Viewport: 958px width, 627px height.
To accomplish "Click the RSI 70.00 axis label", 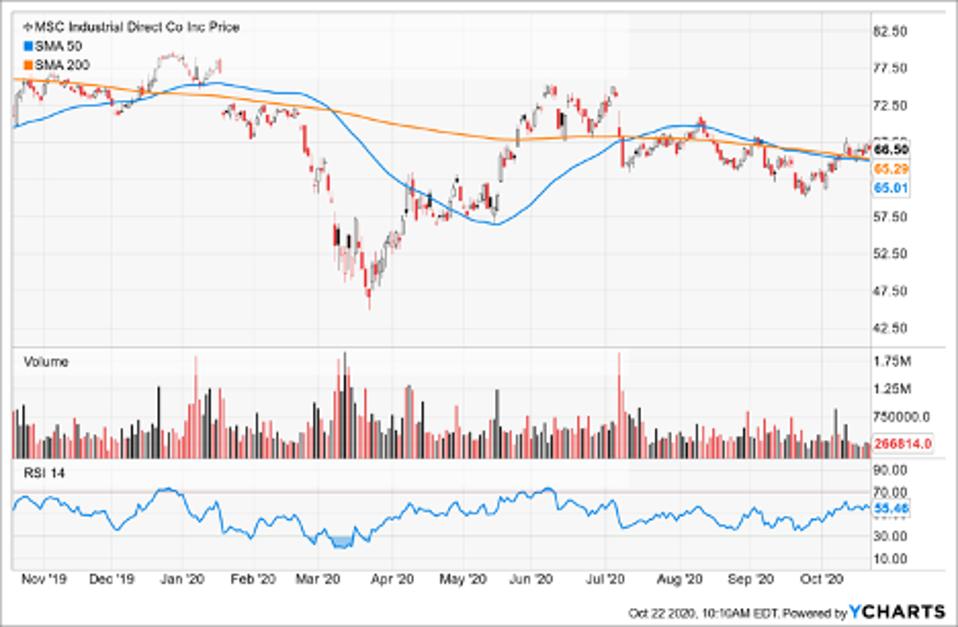I will point(891,493).
